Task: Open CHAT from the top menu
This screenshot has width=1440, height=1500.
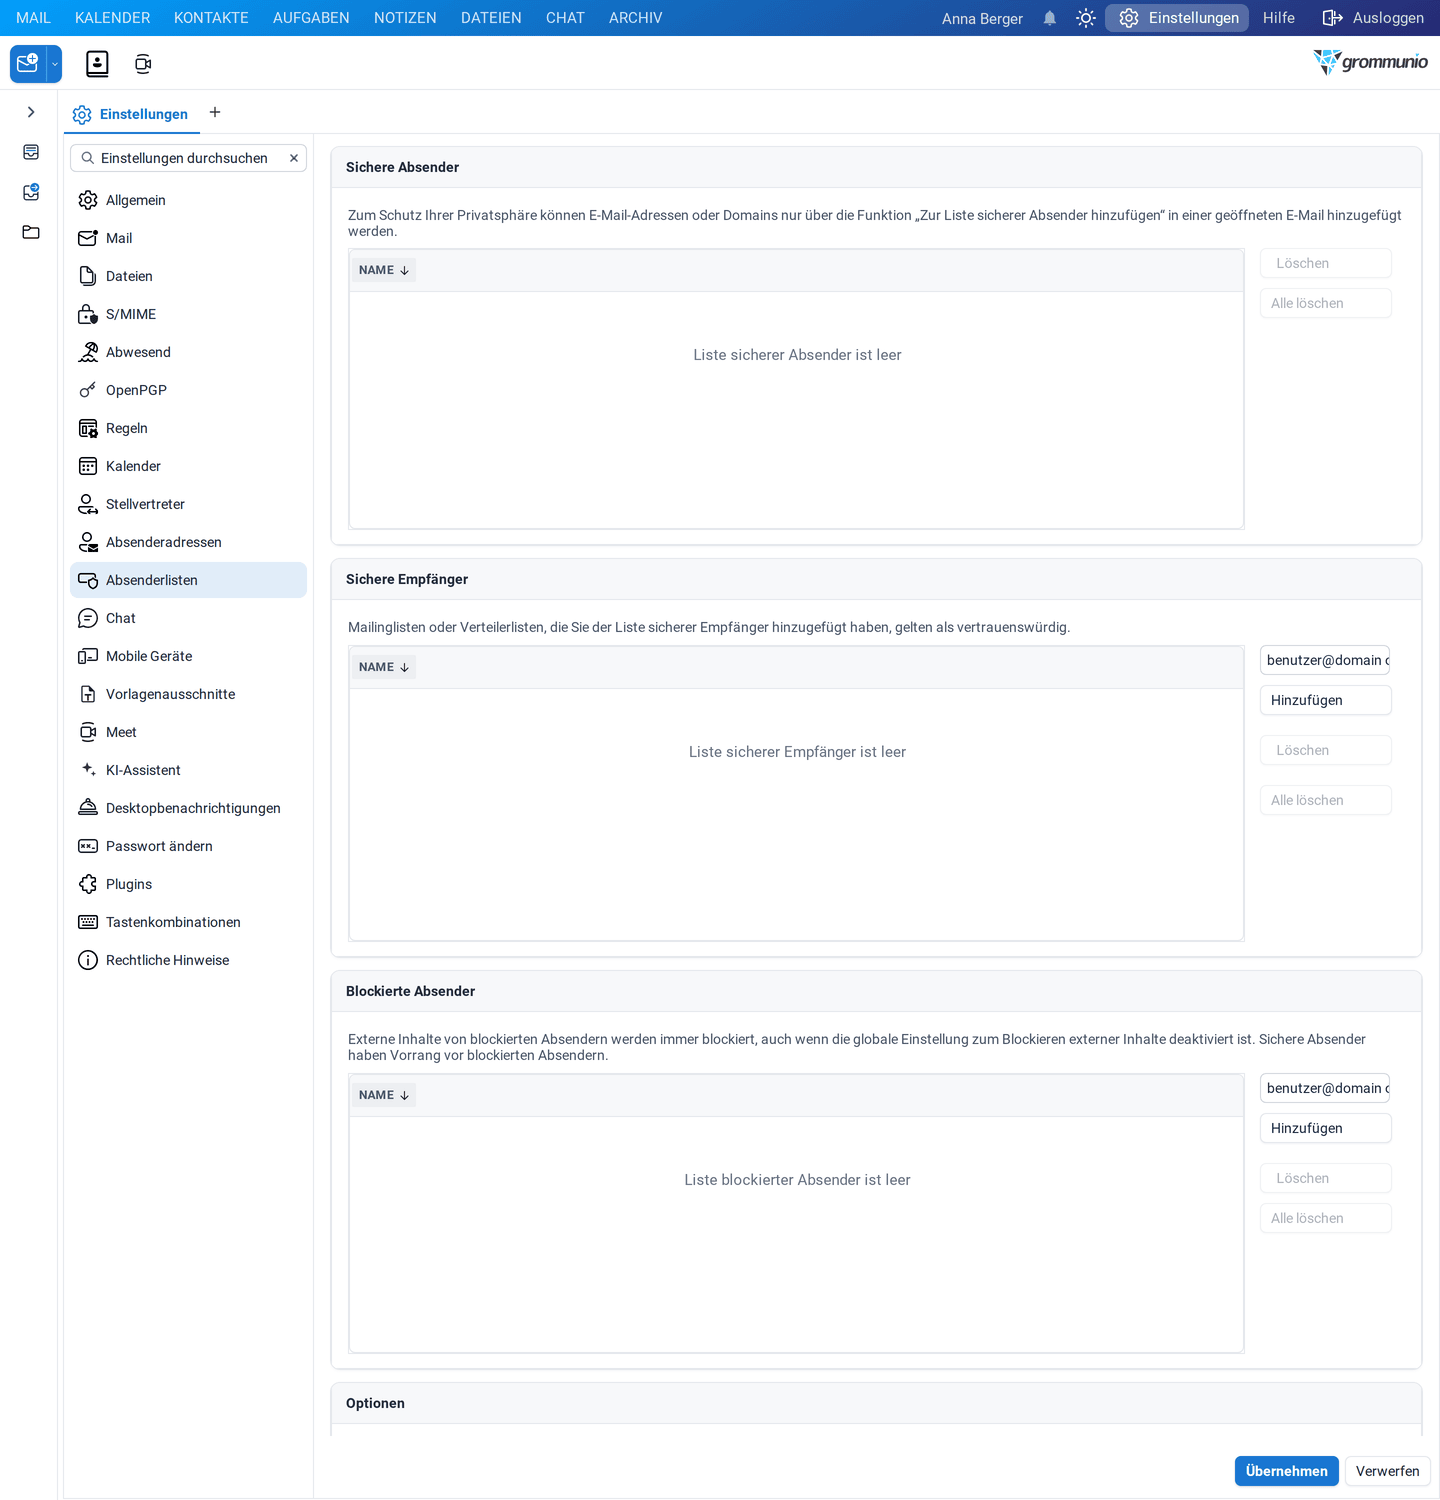Action: pyautogui.click(x=565, y=18)
